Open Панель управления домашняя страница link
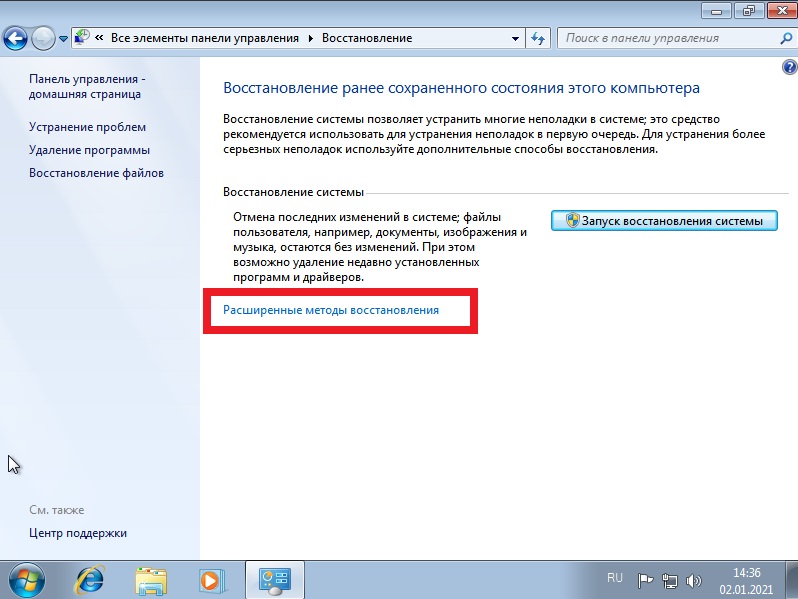This screenshot has width=798, height=599. [x=87, y=87]
